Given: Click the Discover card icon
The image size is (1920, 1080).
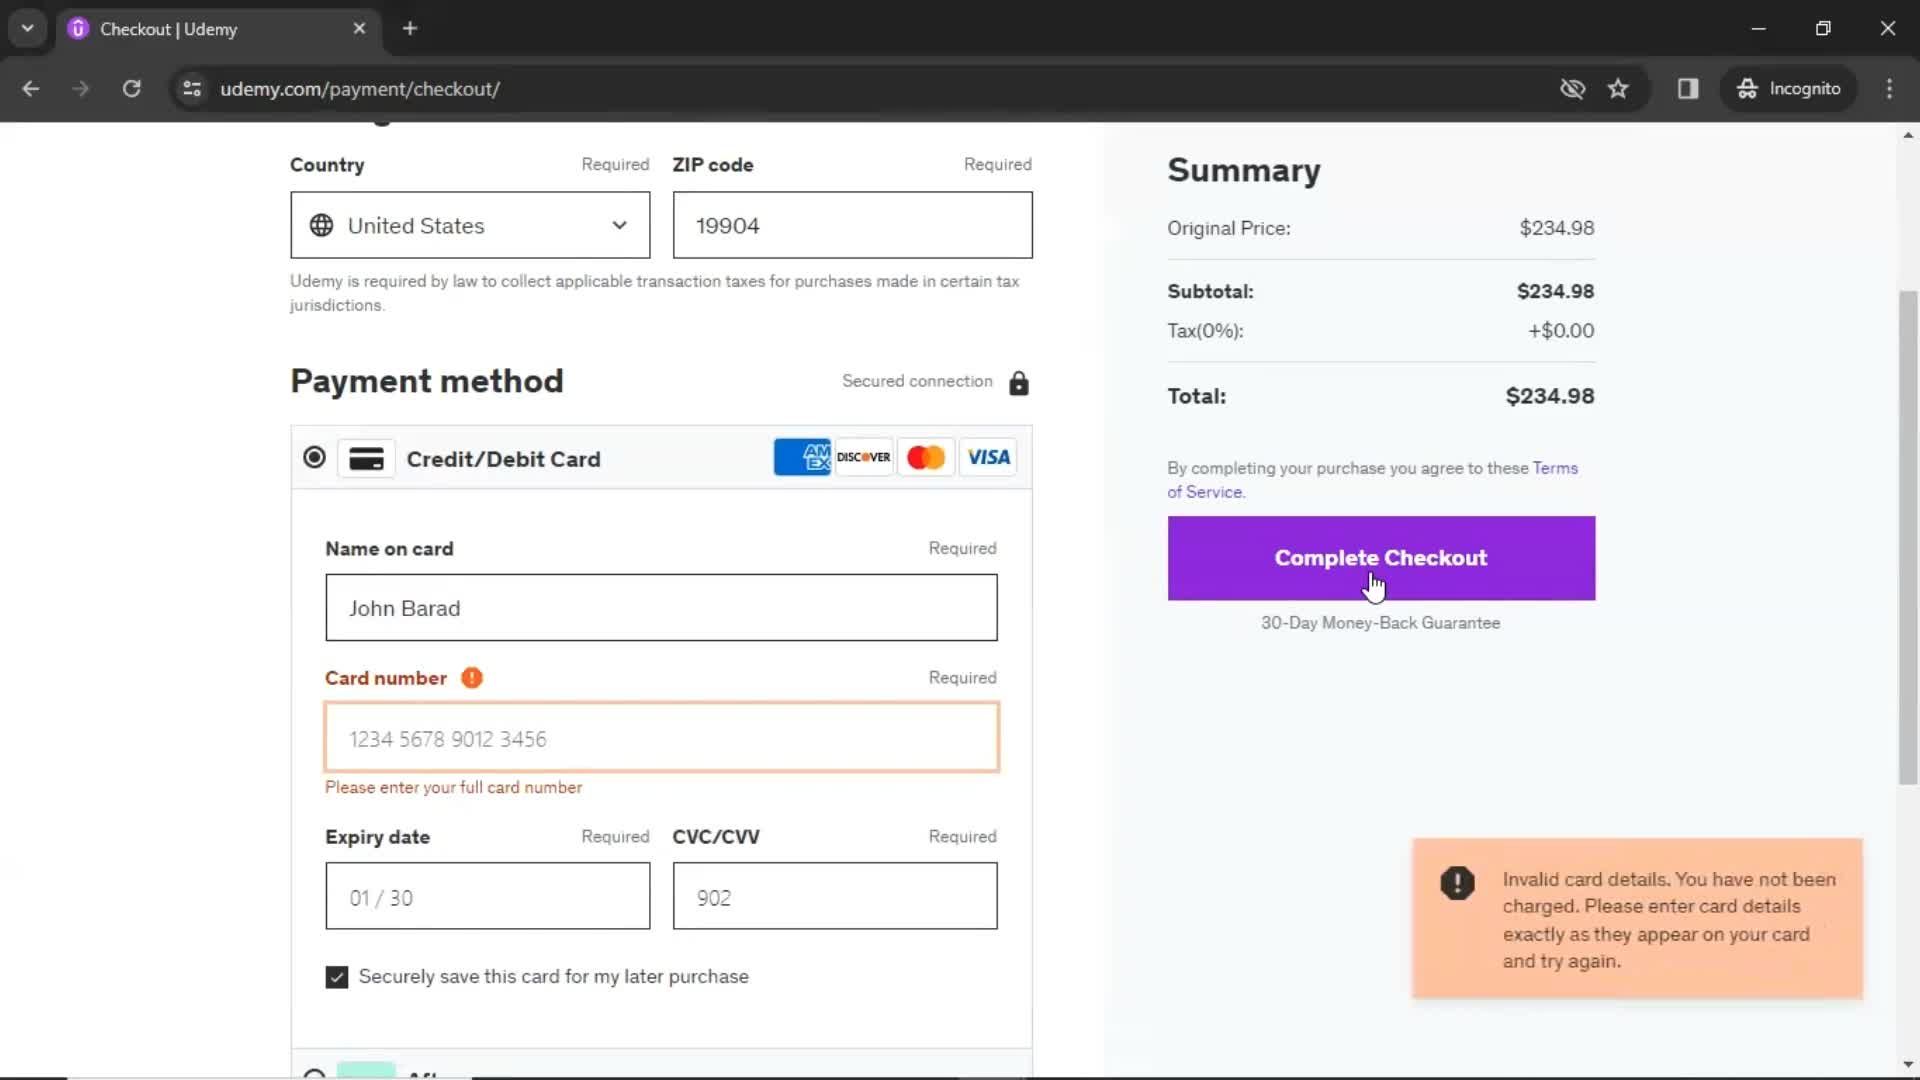Looking at the screenshot, I should pos(864,458).
